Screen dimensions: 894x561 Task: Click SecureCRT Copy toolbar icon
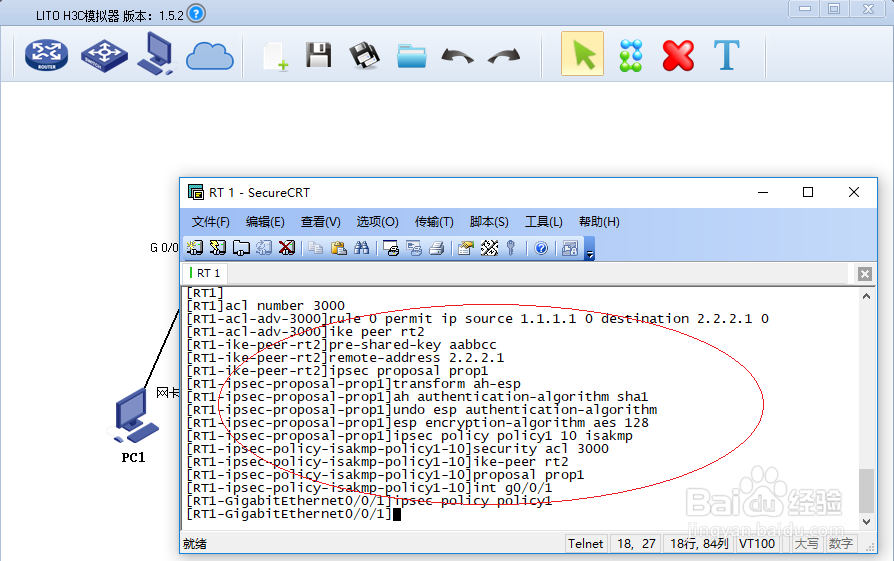[315, 248]
